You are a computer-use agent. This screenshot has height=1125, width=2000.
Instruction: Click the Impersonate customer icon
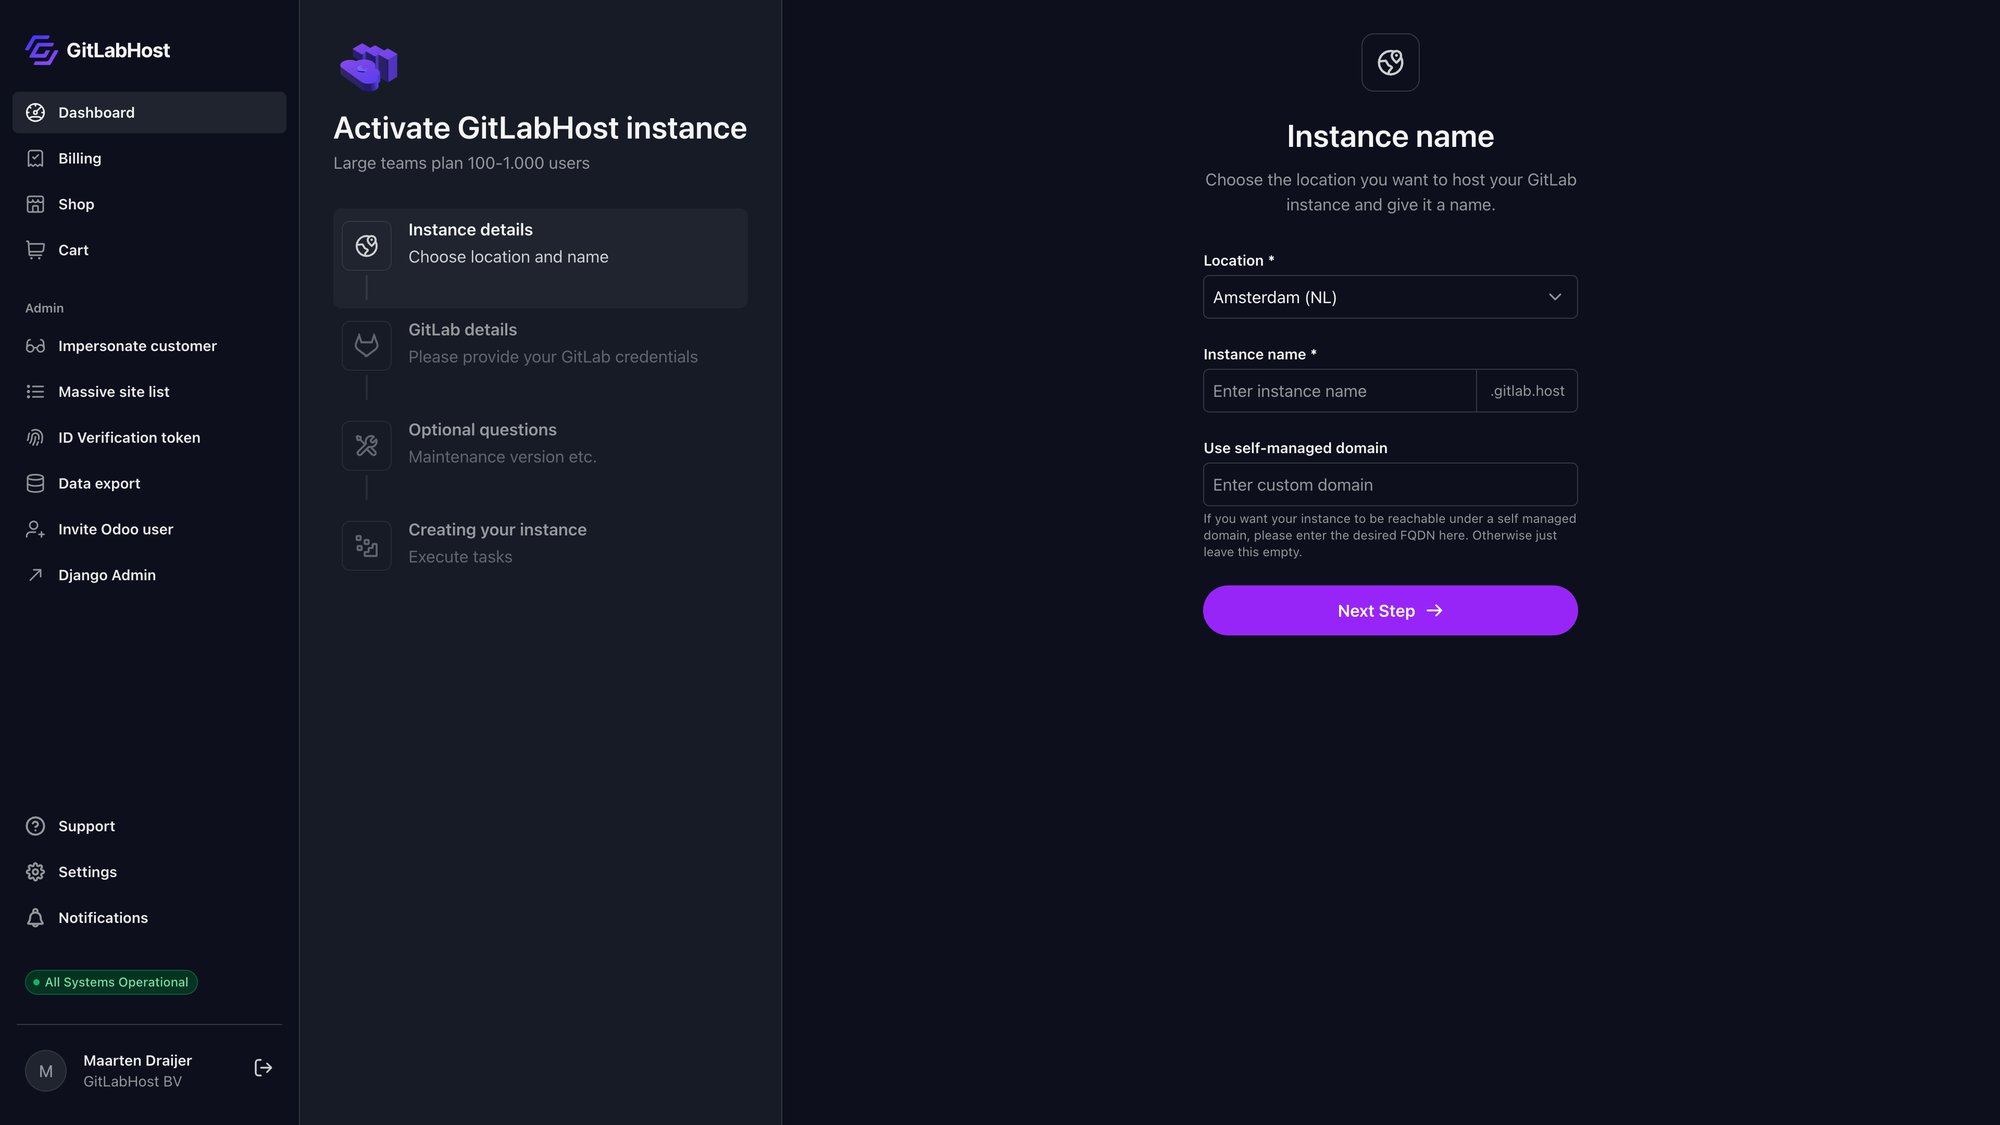point(35,345)
